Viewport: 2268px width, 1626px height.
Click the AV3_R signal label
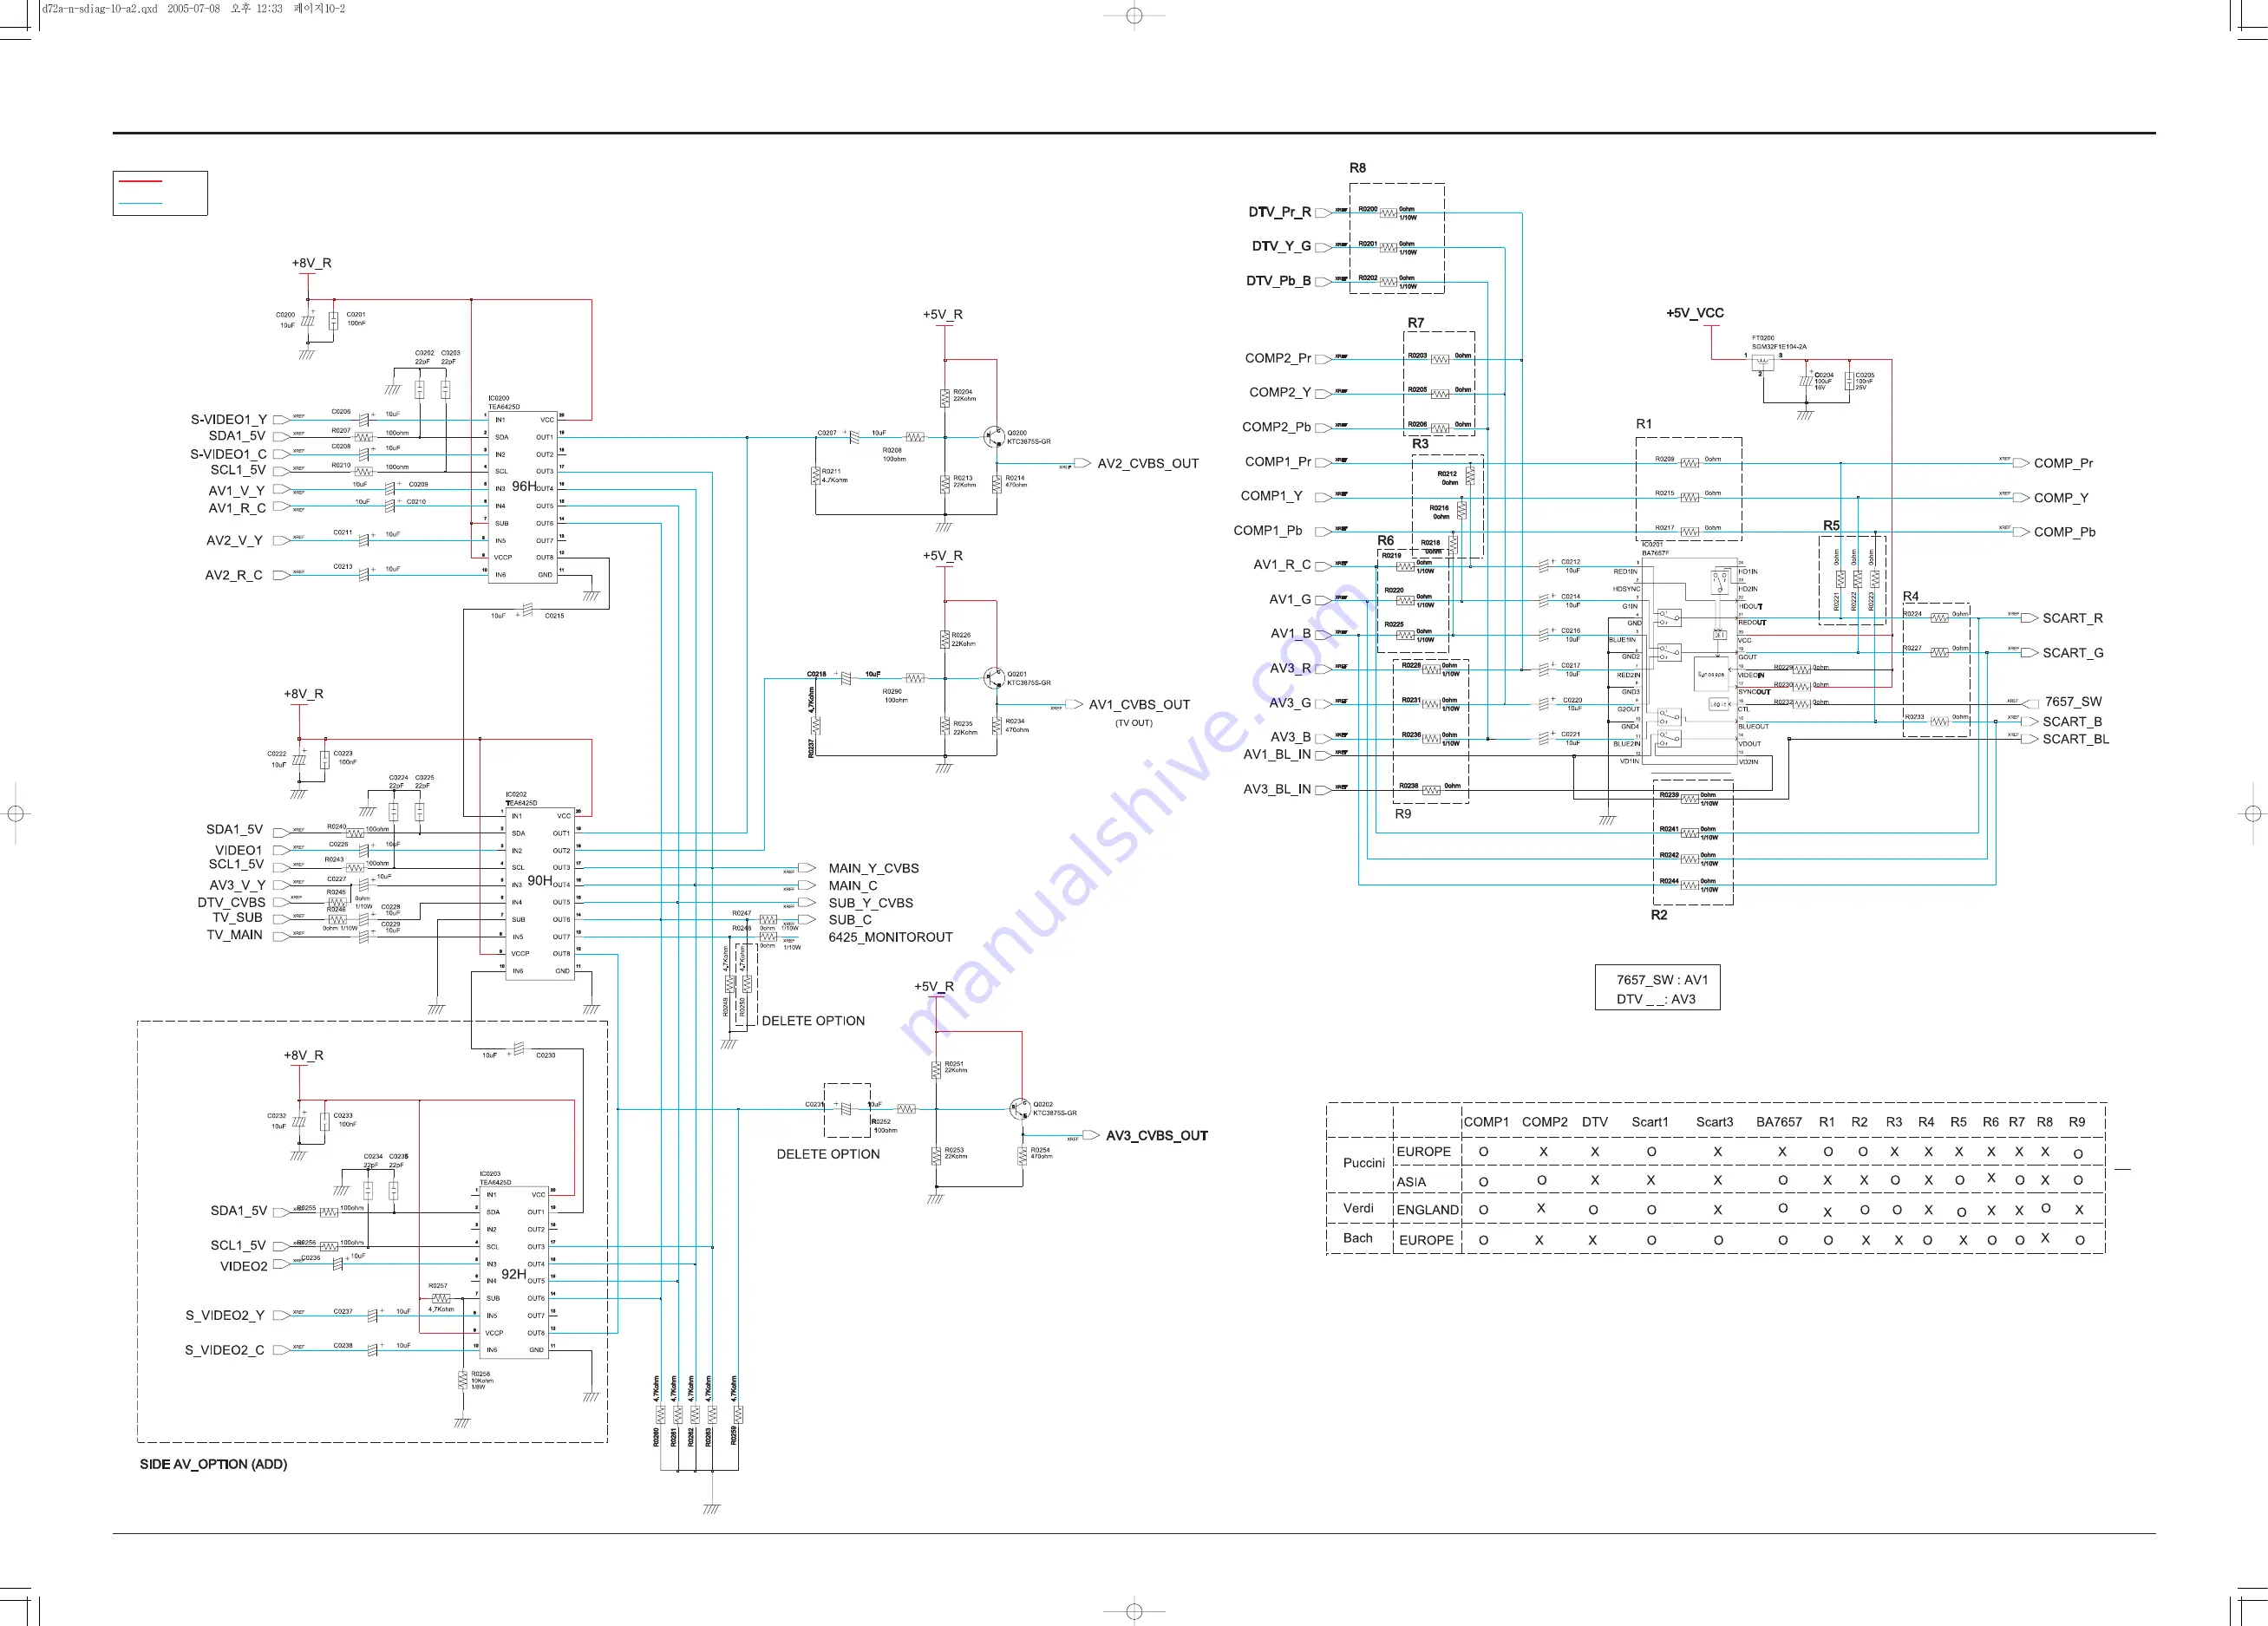pyautogui.click(x=1290, y=669)
